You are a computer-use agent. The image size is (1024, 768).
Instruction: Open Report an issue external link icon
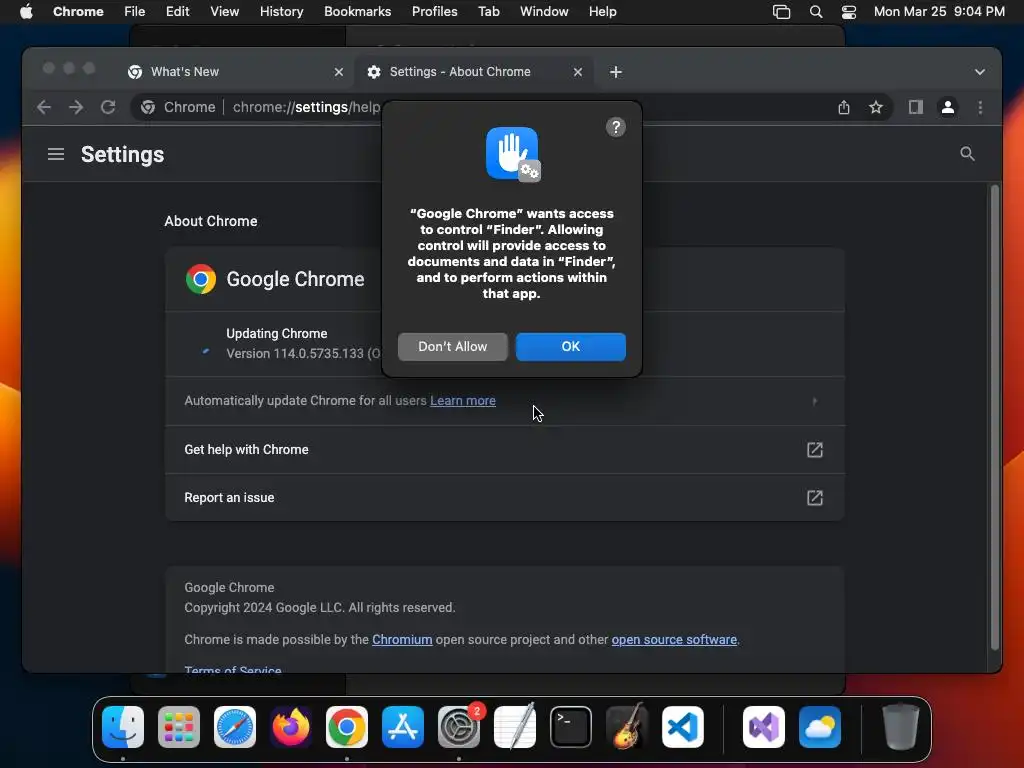pyautogui.click(x=814, y=498)
